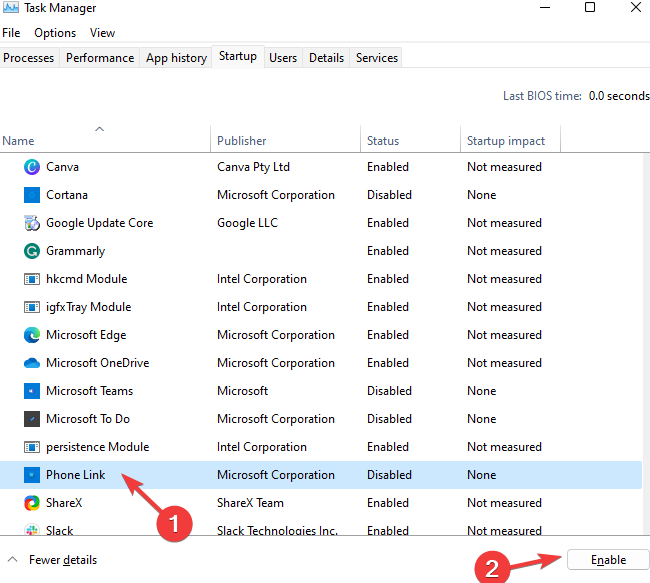Viewport: 650px width, 583px height.
Task: Open the App history tab
Action: 176,58
